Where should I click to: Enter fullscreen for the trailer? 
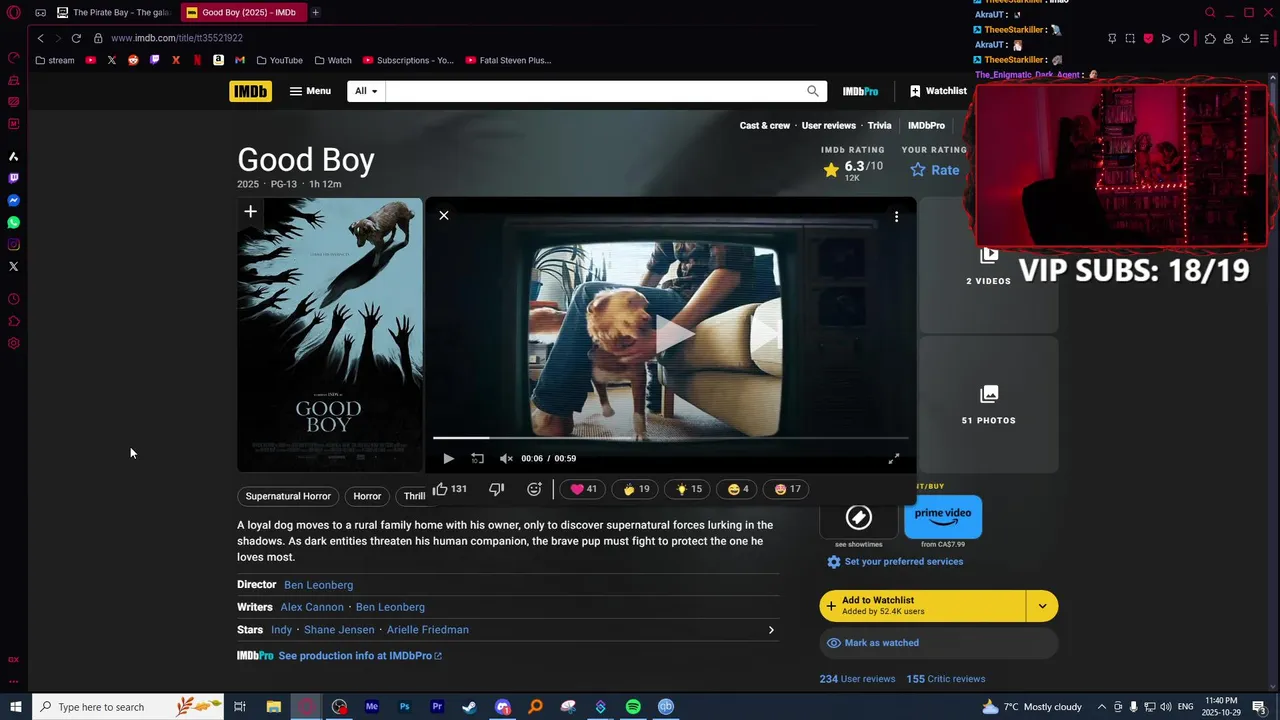point(894,458)
